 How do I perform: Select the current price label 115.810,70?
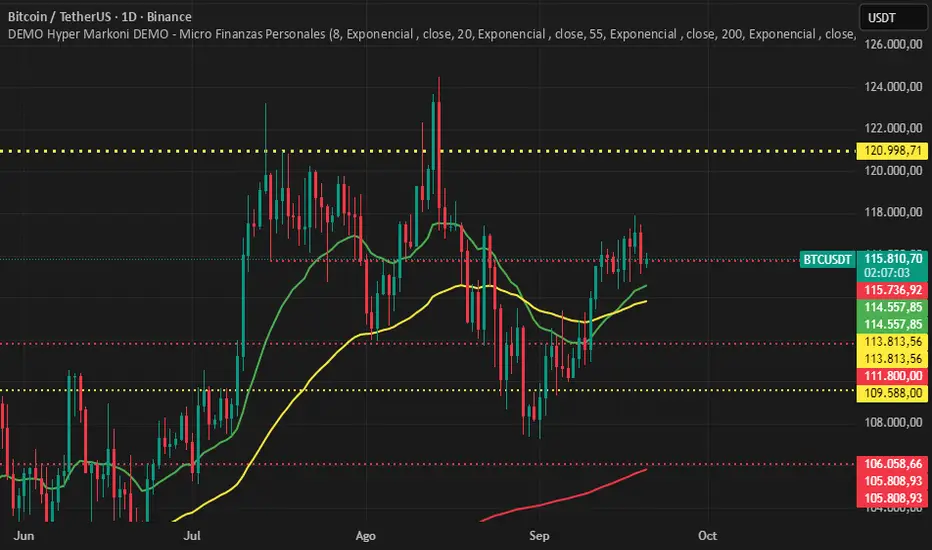[x=893, y=259]
